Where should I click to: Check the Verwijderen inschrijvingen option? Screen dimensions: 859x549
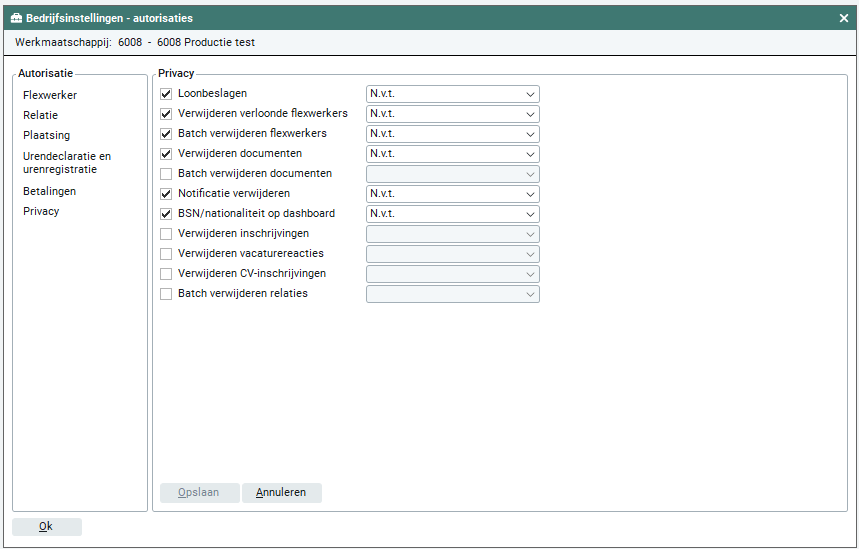[167, 234]
